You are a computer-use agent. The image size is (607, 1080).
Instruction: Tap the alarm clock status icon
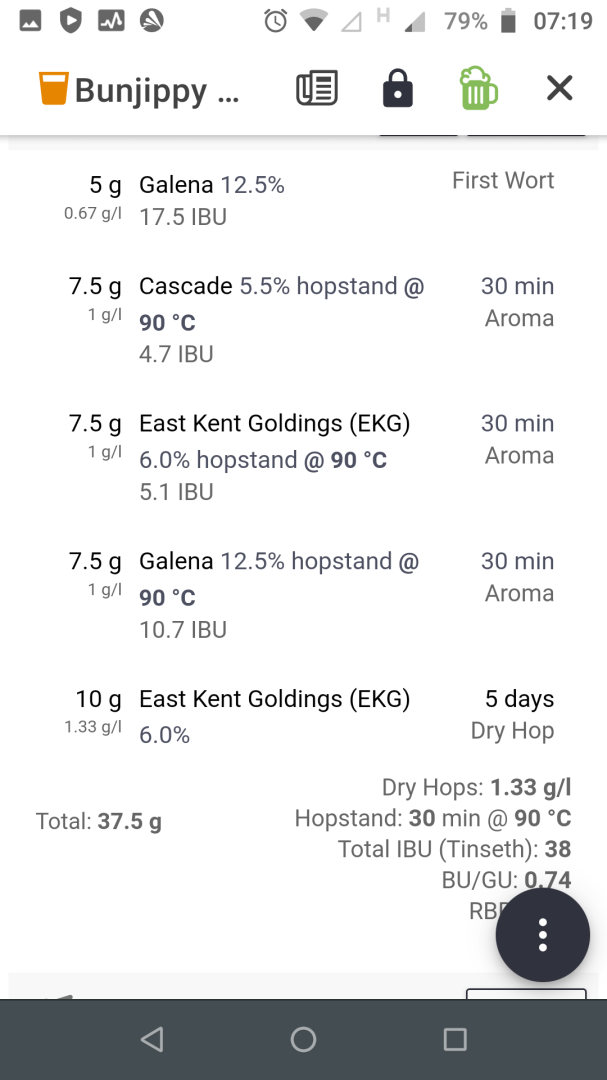(275, 21)
